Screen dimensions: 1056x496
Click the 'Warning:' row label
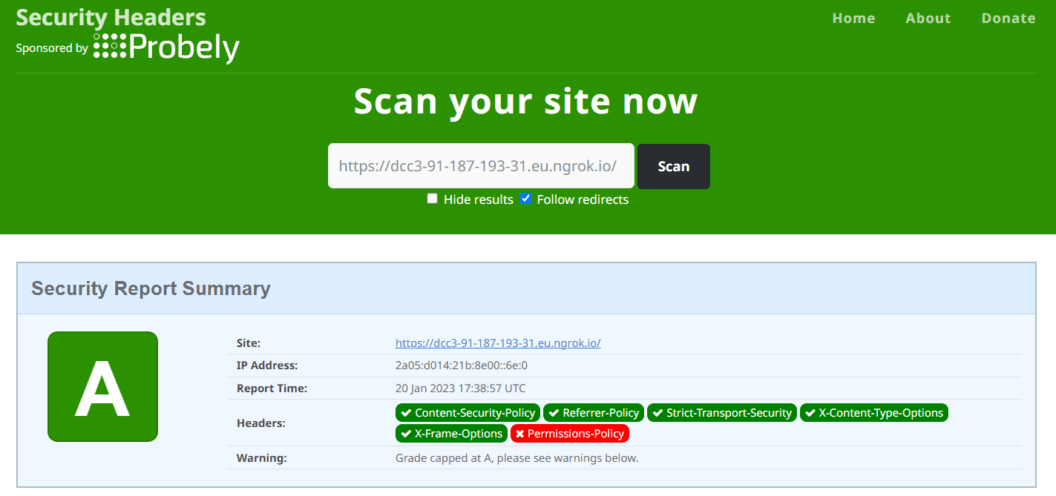261,458
